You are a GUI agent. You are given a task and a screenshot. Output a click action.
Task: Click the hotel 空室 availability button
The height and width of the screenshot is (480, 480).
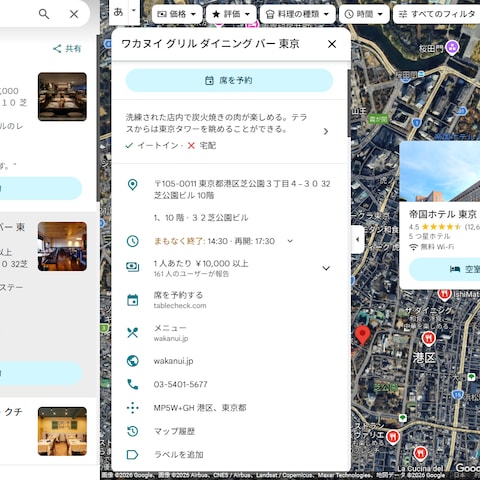(445, 269)
